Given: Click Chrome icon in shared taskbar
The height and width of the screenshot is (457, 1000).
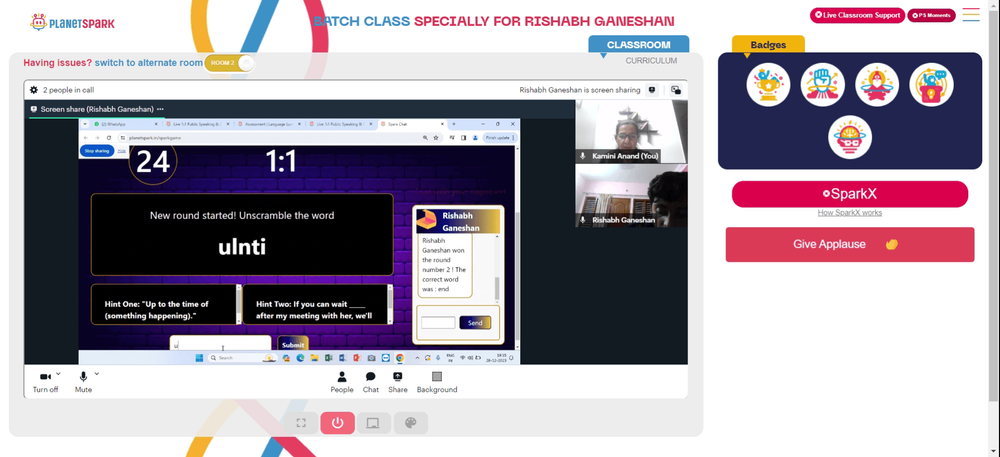Looking at the screenshot, I should (399, 358).
